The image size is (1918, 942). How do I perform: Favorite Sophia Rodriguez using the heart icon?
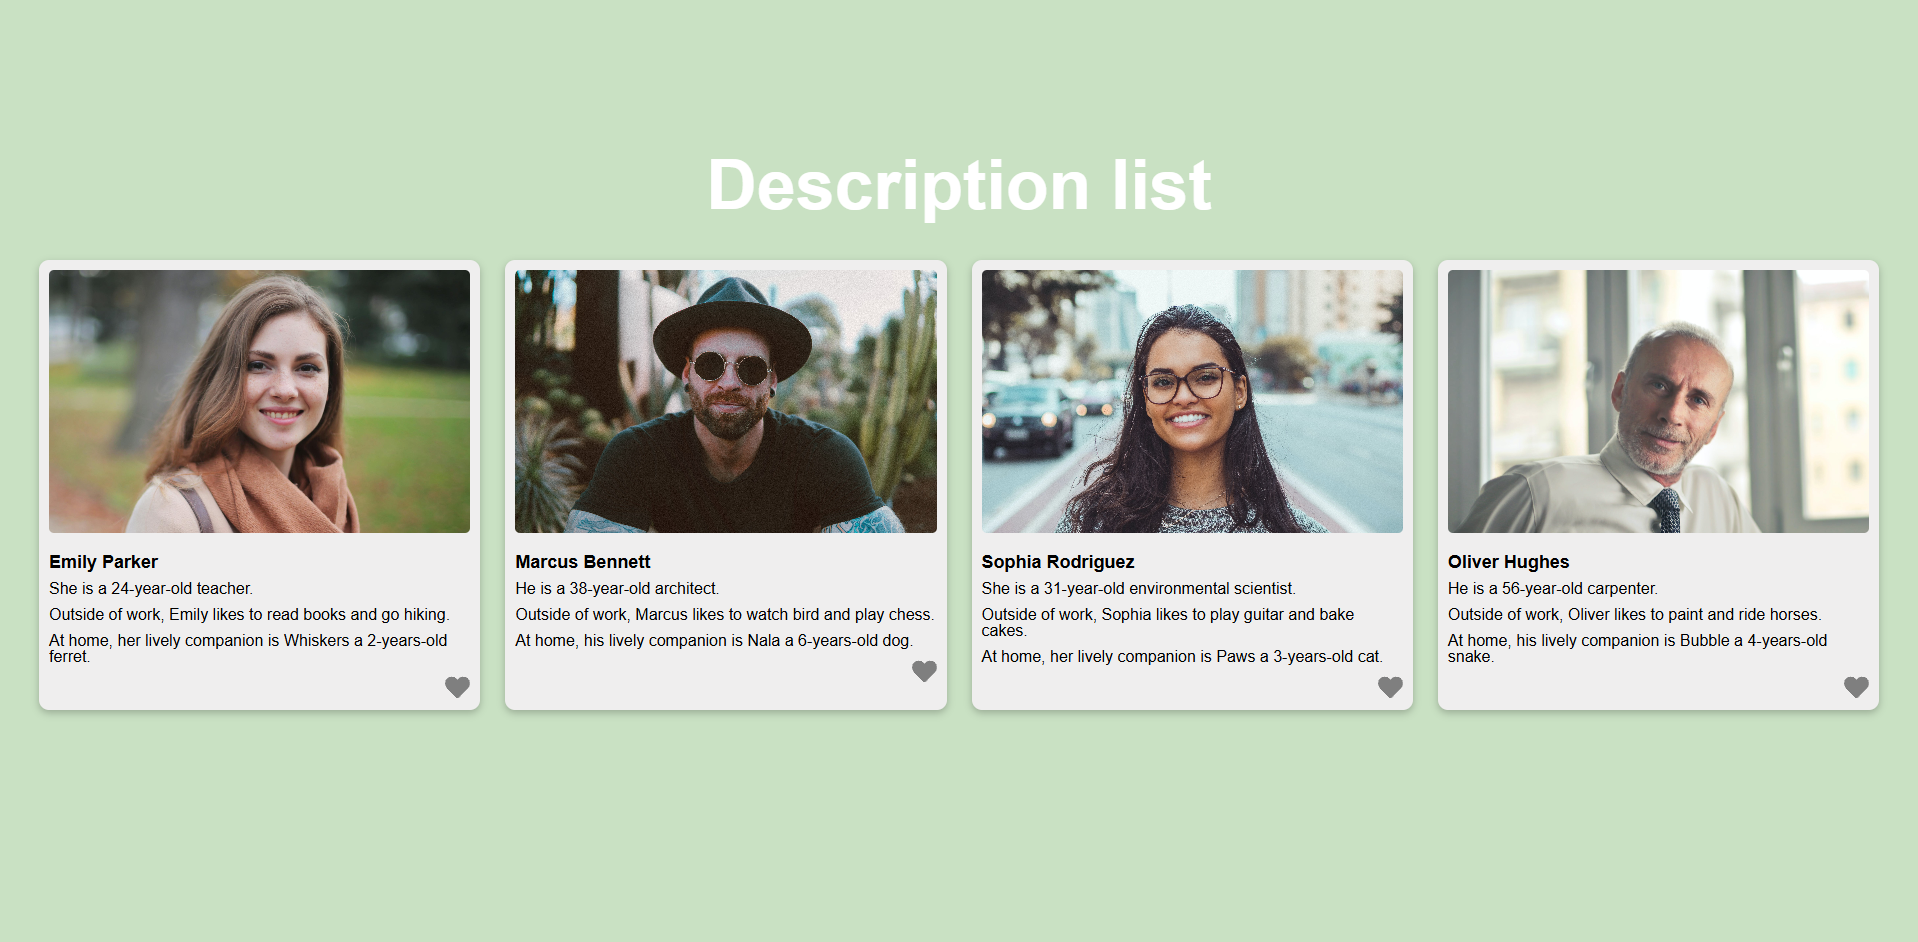pos(1390,687)
